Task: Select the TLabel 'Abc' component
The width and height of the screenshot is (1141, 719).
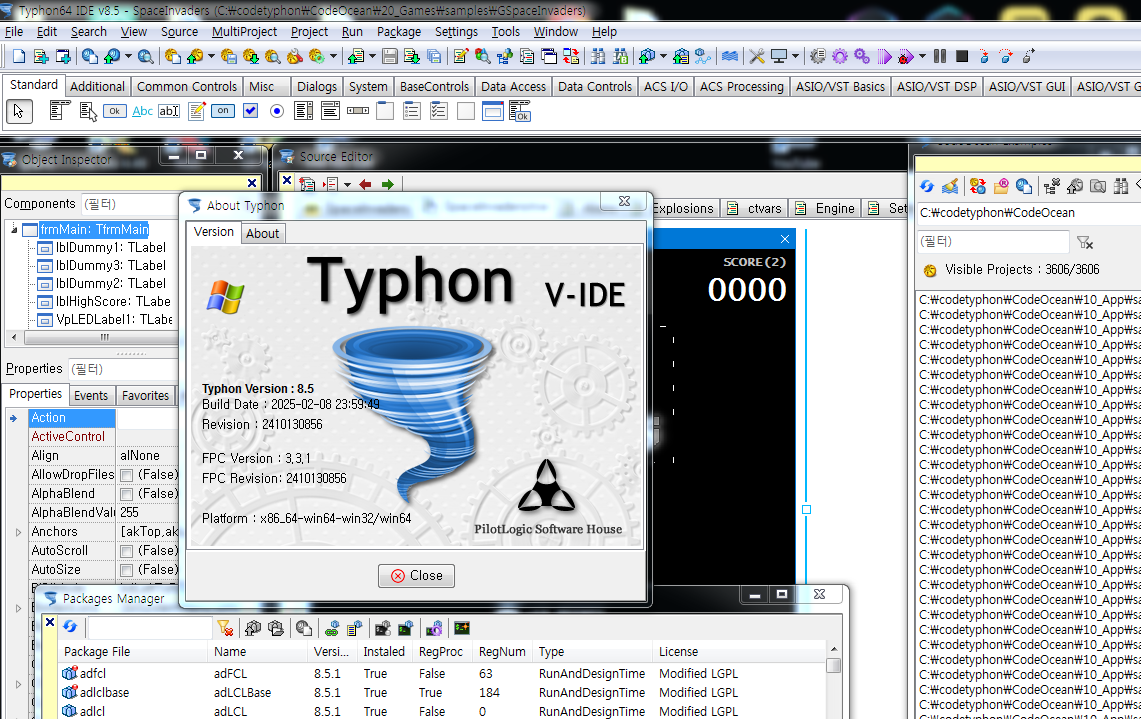Action: coord(143,111)
